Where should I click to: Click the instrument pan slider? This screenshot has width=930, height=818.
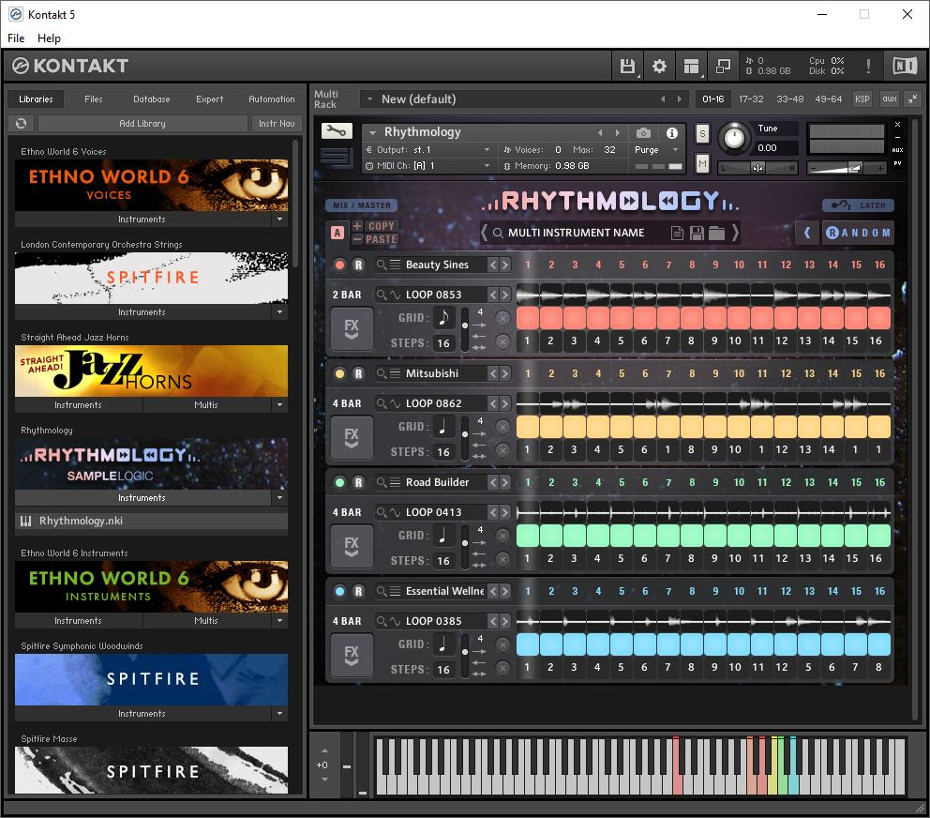point(757,168)
